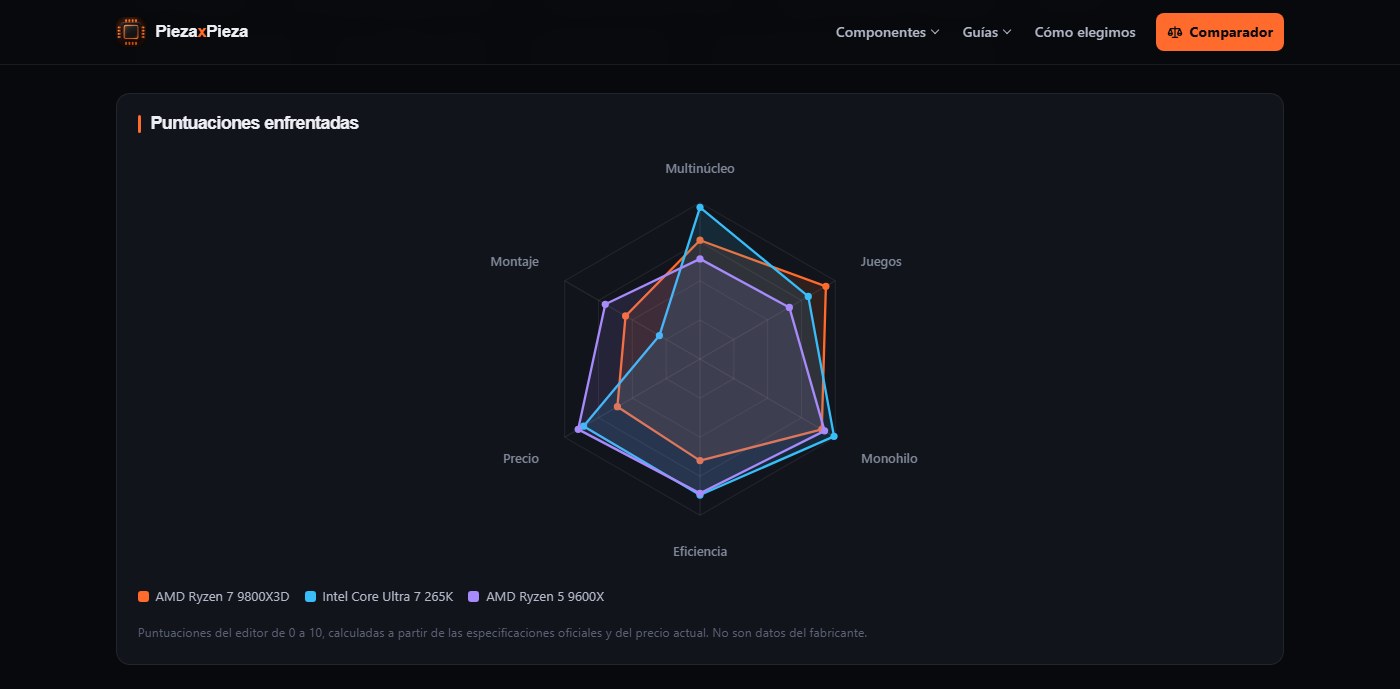This screenshot has width=1400, height=689.
Task: Select the orange Juegos data point
Action: click(825, 287)
